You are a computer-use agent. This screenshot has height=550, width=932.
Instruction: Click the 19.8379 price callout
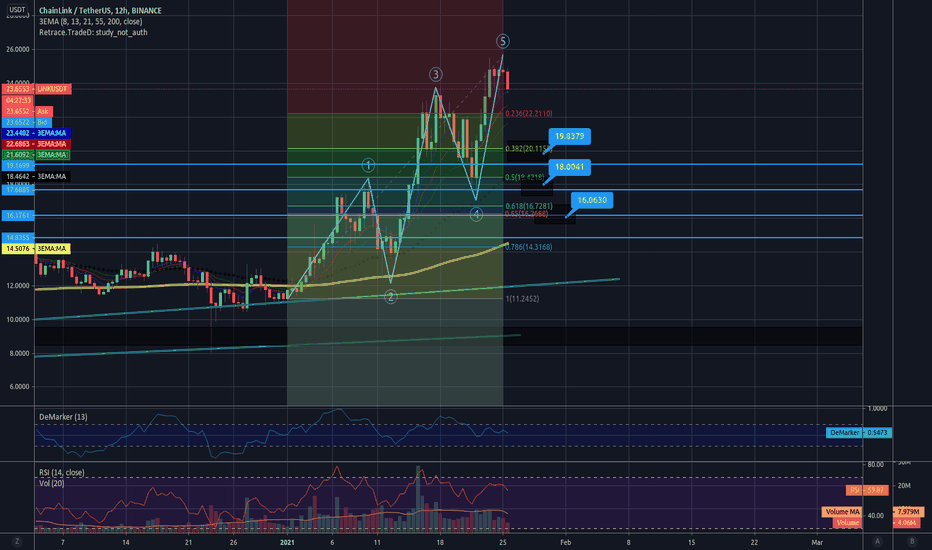tap(569, 136)
